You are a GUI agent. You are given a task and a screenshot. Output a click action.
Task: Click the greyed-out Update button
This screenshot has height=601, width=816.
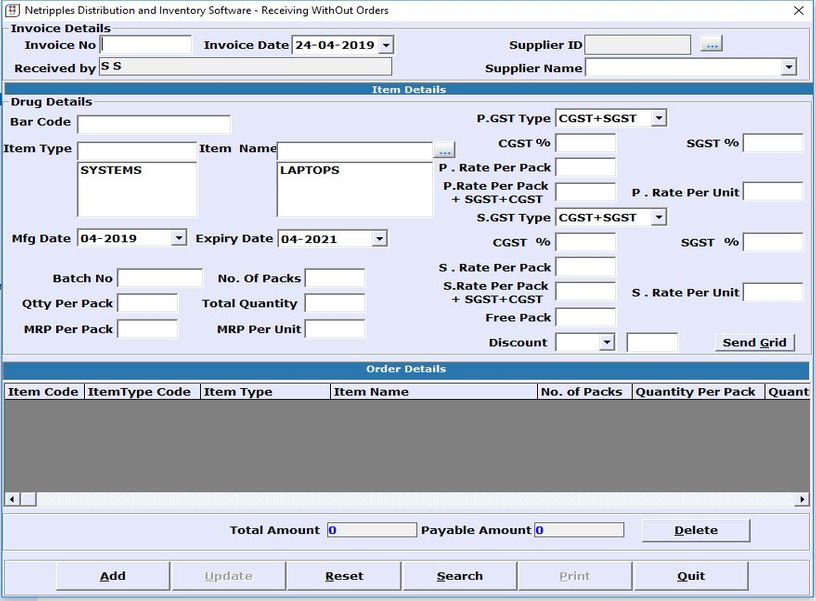coord(228,576)
